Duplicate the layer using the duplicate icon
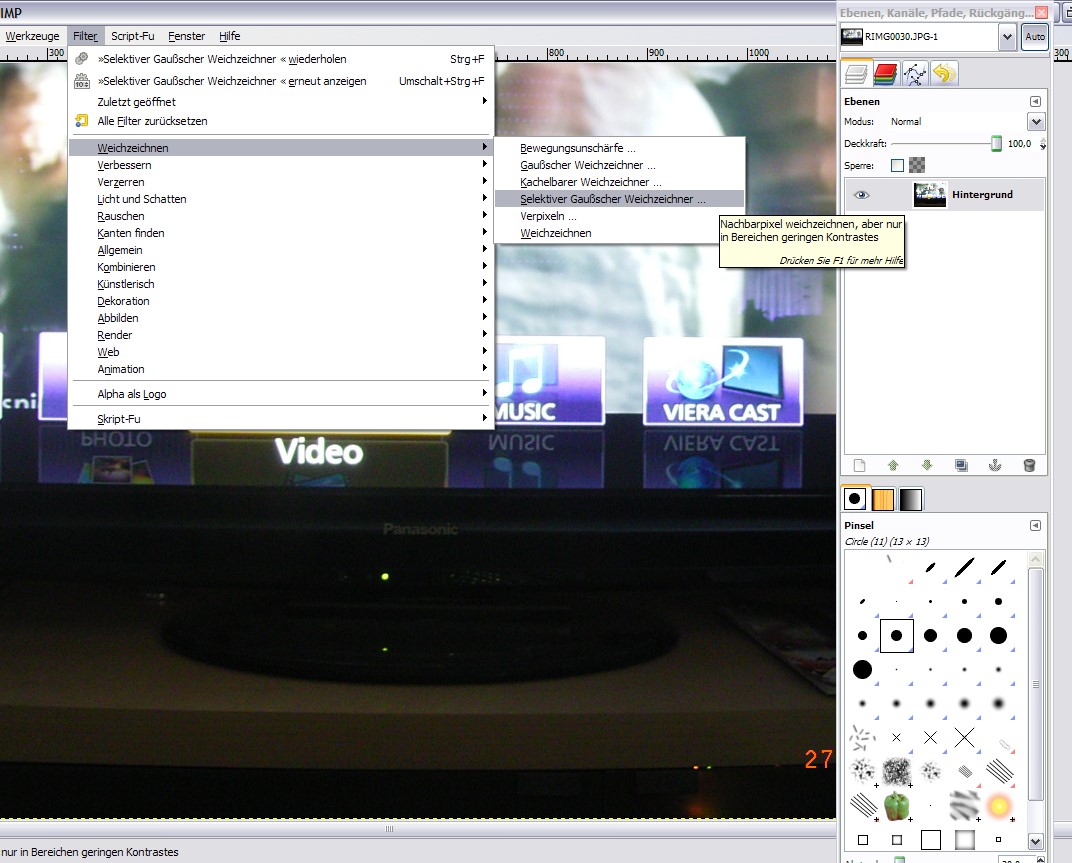 point(961,465)
